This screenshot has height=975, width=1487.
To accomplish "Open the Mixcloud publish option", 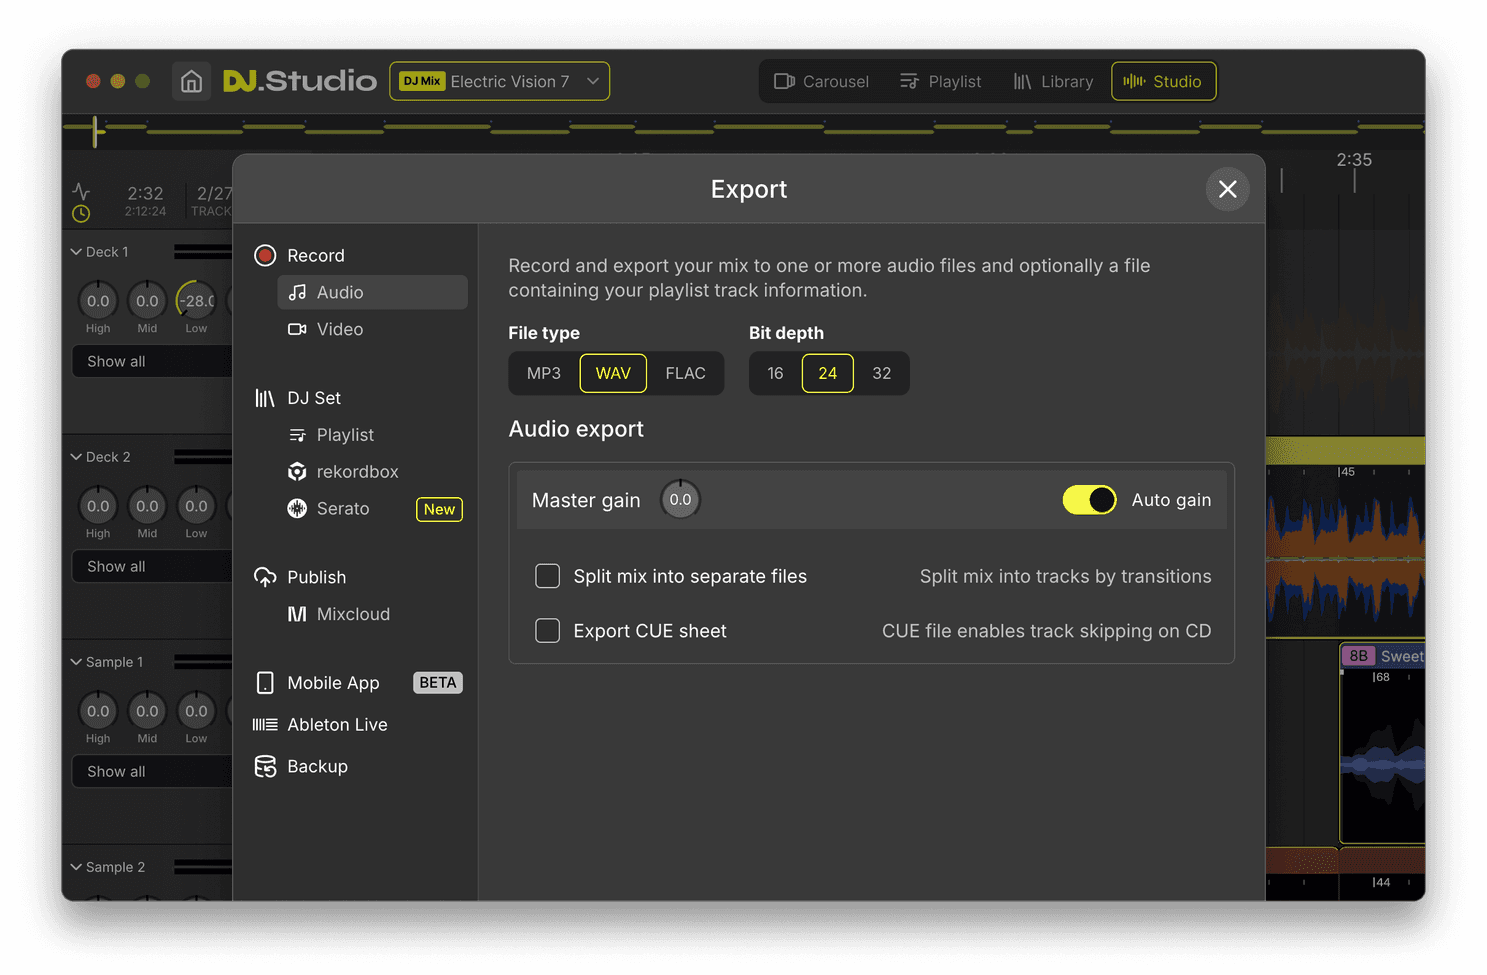I will pyautogui.click(x=372, y=614).
